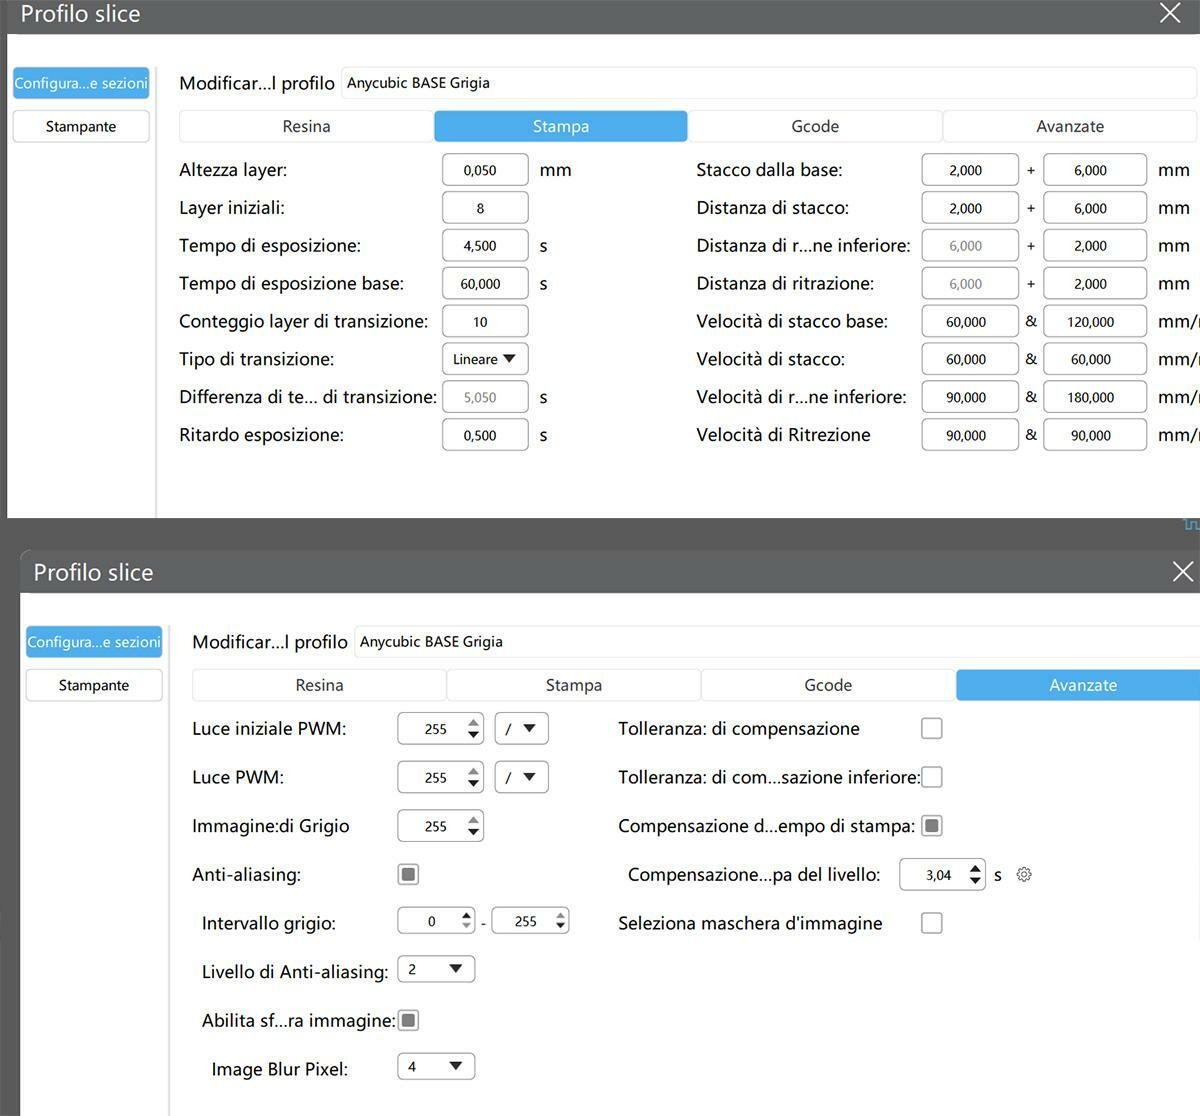Open Image Blur Pixel dropdown
The image size is (1200, 1116).
pyautogui.click(x=436, y=1067)
